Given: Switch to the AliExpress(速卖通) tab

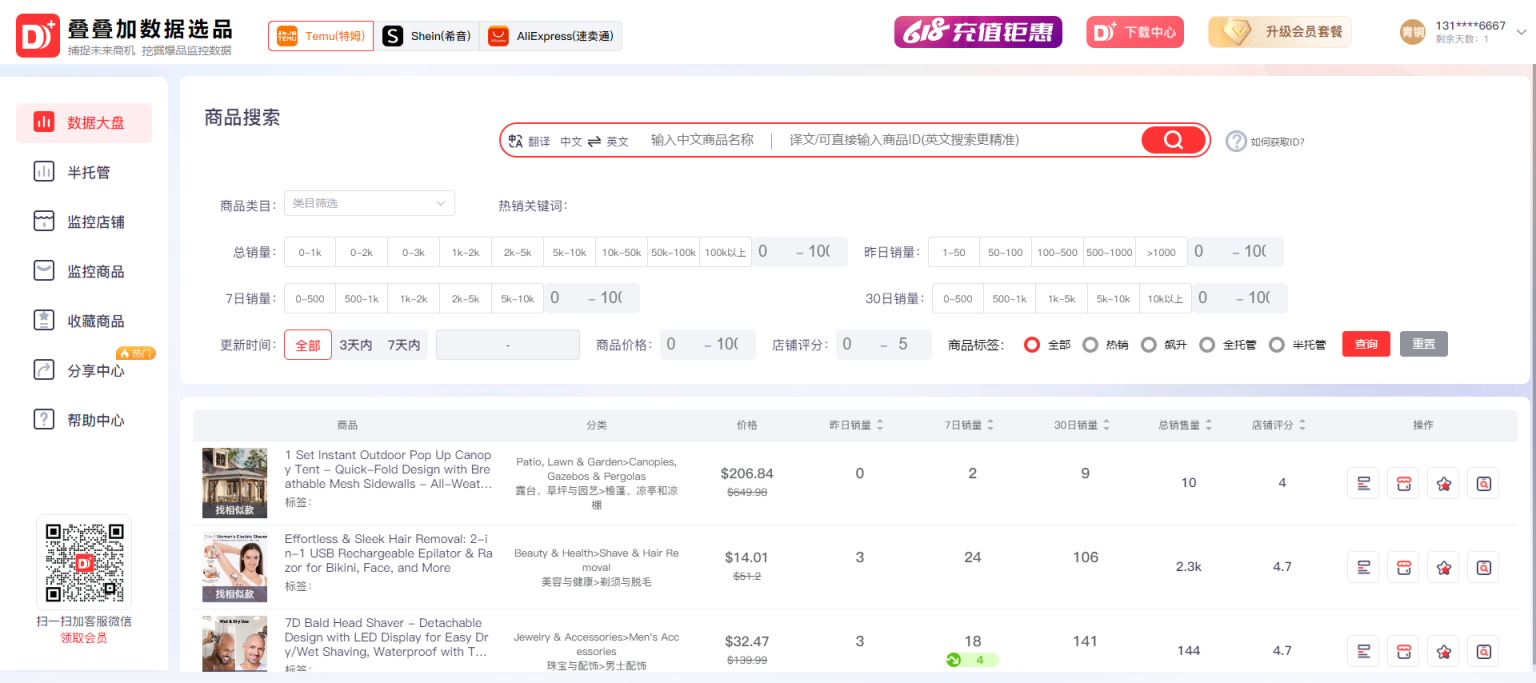Looking at the screenshot, I should 551,36.
